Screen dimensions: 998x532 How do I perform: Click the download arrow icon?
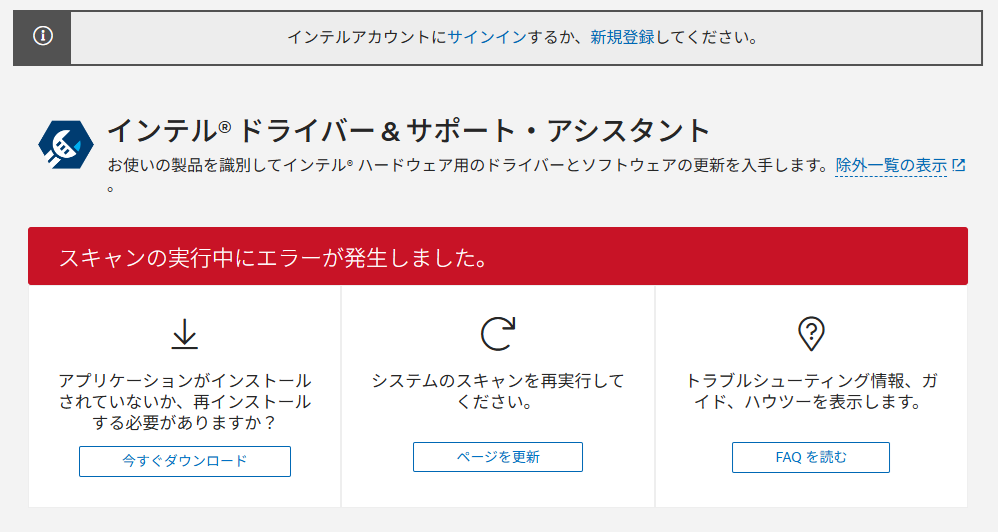[184, 334]
